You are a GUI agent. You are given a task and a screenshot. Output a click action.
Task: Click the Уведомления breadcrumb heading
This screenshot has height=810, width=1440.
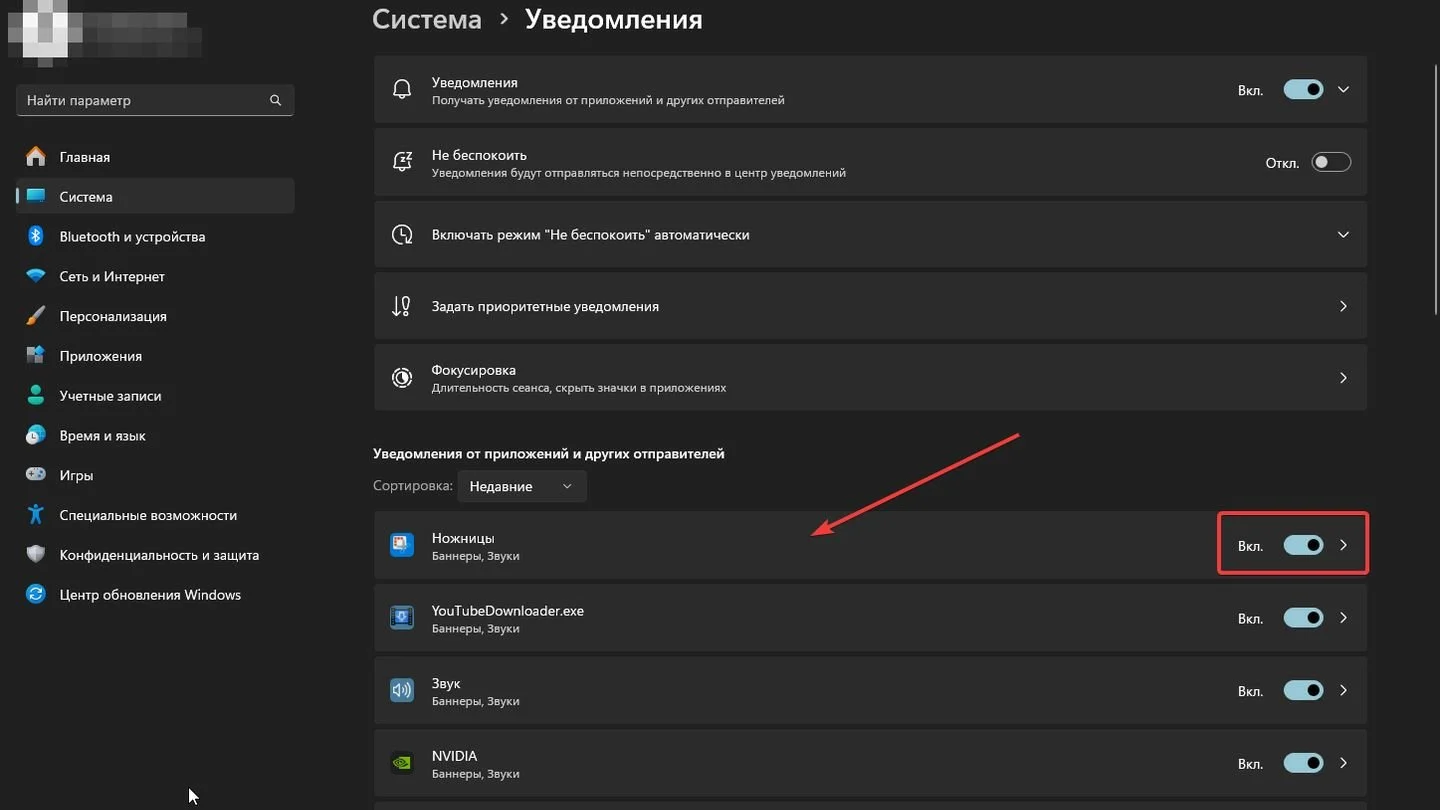(x=614, y=19)
